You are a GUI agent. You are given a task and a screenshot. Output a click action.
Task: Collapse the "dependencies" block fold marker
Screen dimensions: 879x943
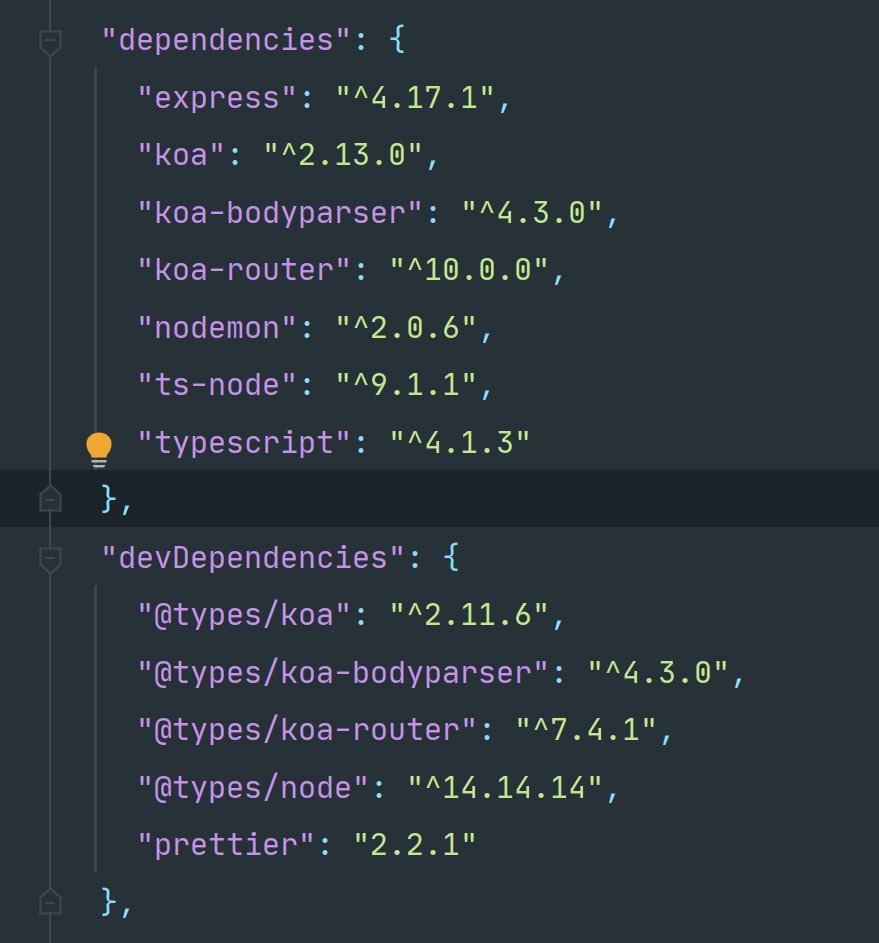[51, 43]
